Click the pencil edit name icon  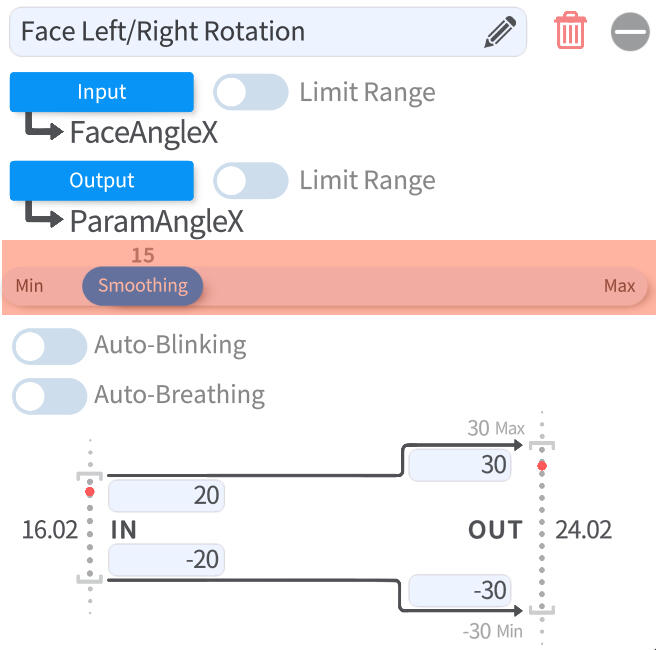click(500, 32)
